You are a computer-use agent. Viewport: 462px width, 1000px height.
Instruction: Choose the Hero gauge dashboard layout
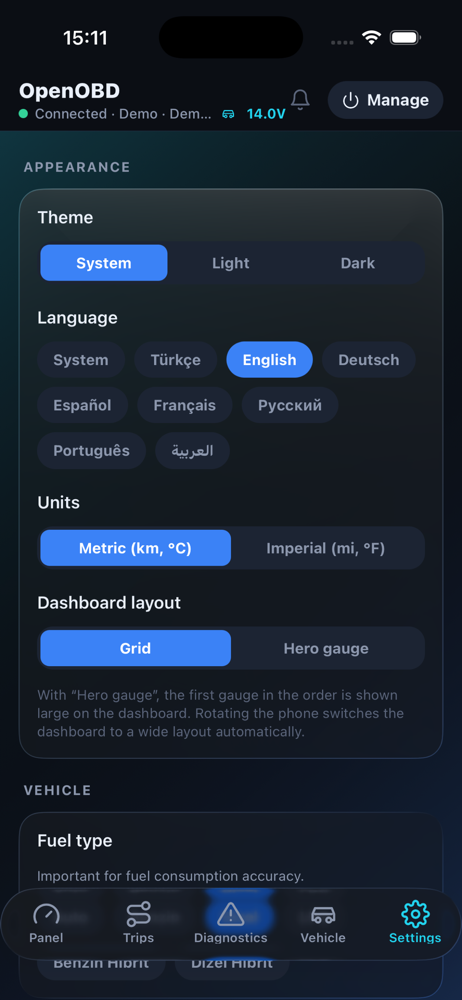coord(325,648)
